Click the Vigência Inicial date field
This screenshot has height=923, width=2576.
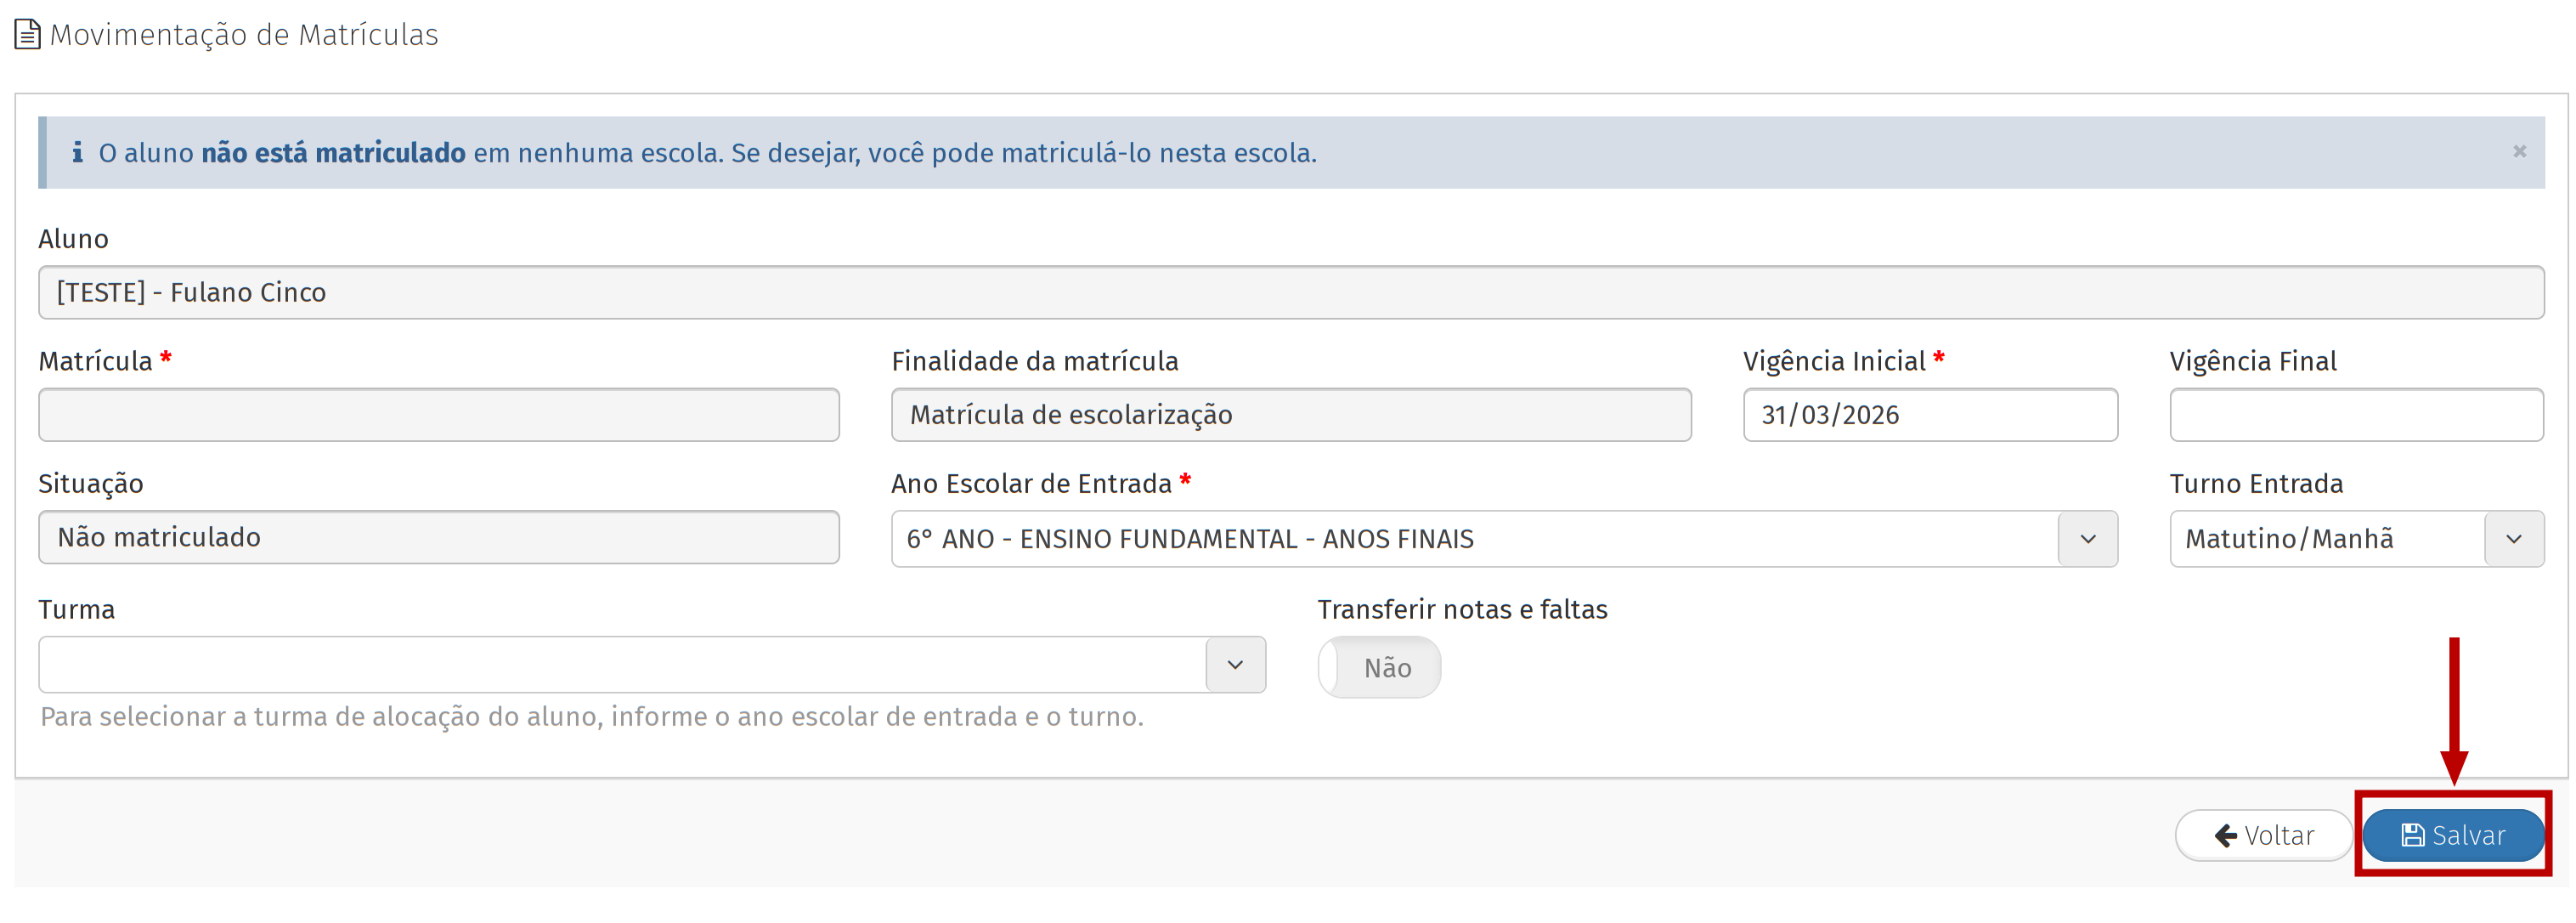point(1929,415)
